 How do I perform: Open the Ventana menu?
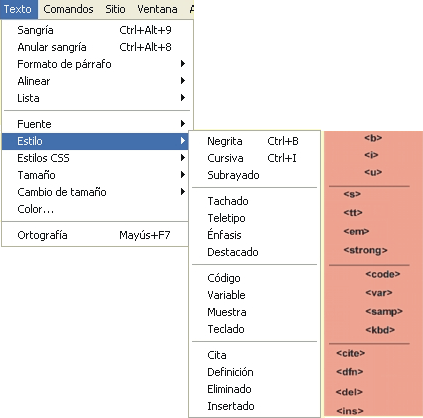[157, 9]
